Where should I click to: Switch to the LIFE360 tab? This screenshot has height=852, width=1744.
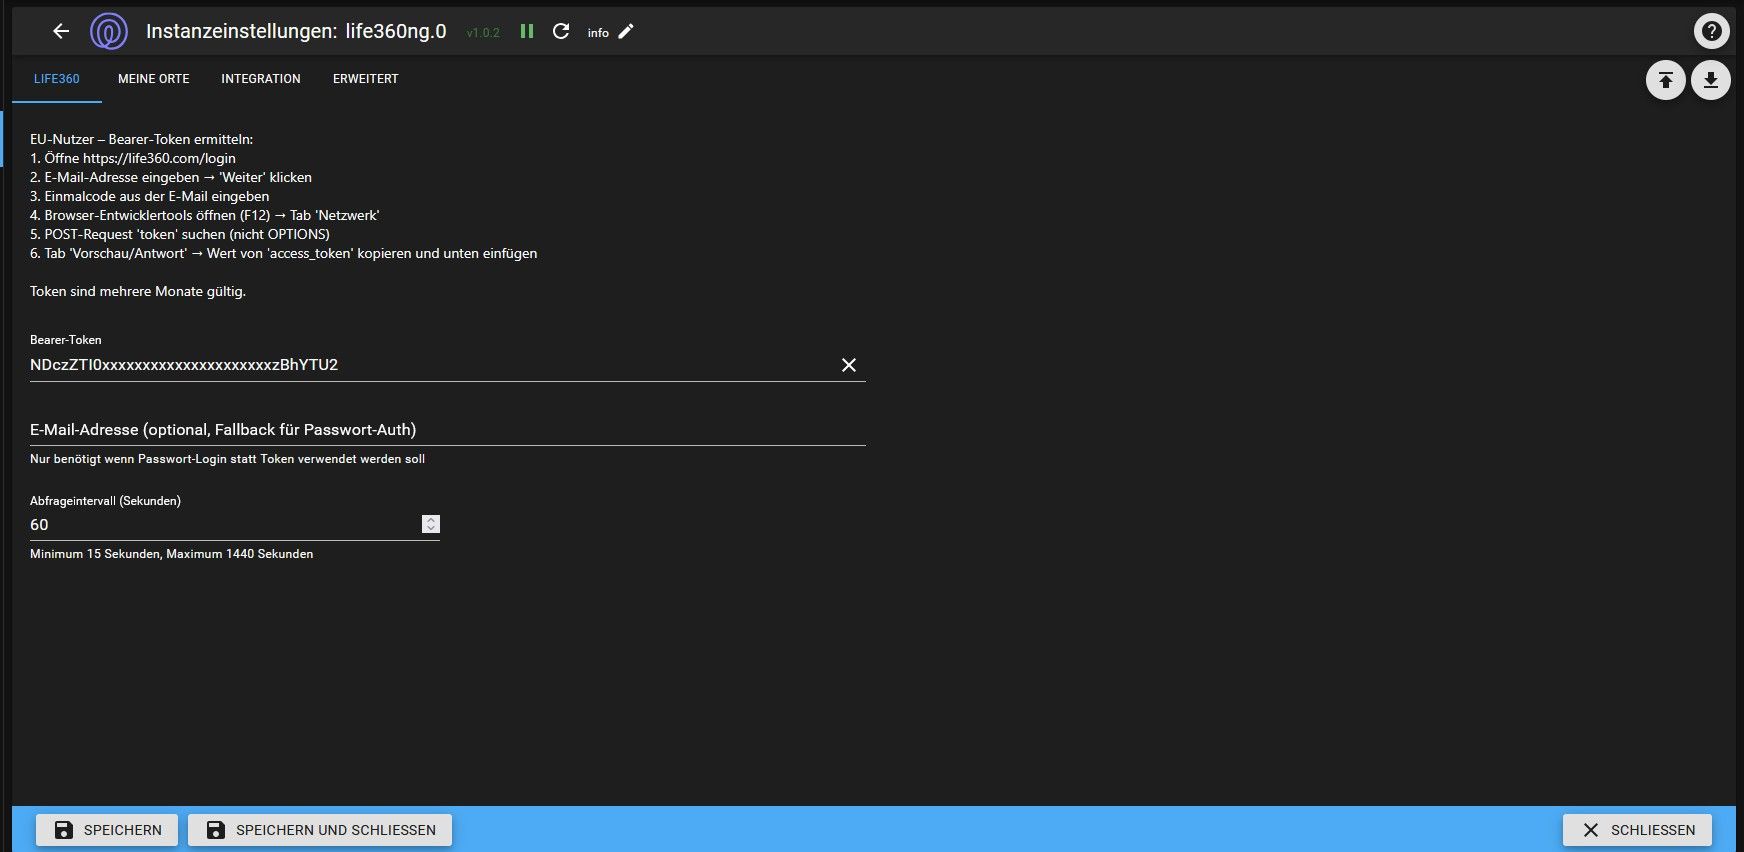(57, 79)
